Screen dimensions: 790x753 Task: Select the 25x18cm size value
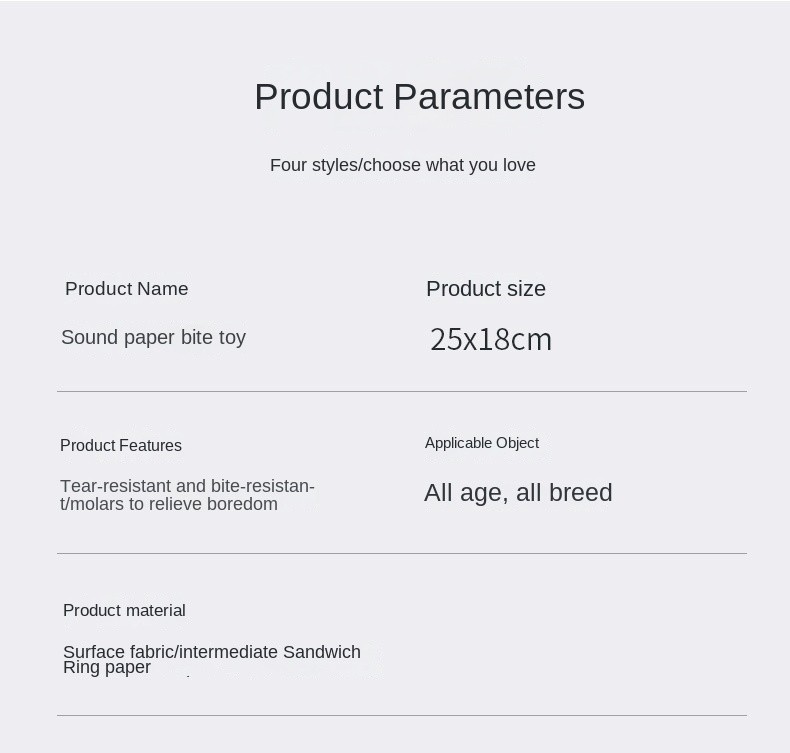491,339
